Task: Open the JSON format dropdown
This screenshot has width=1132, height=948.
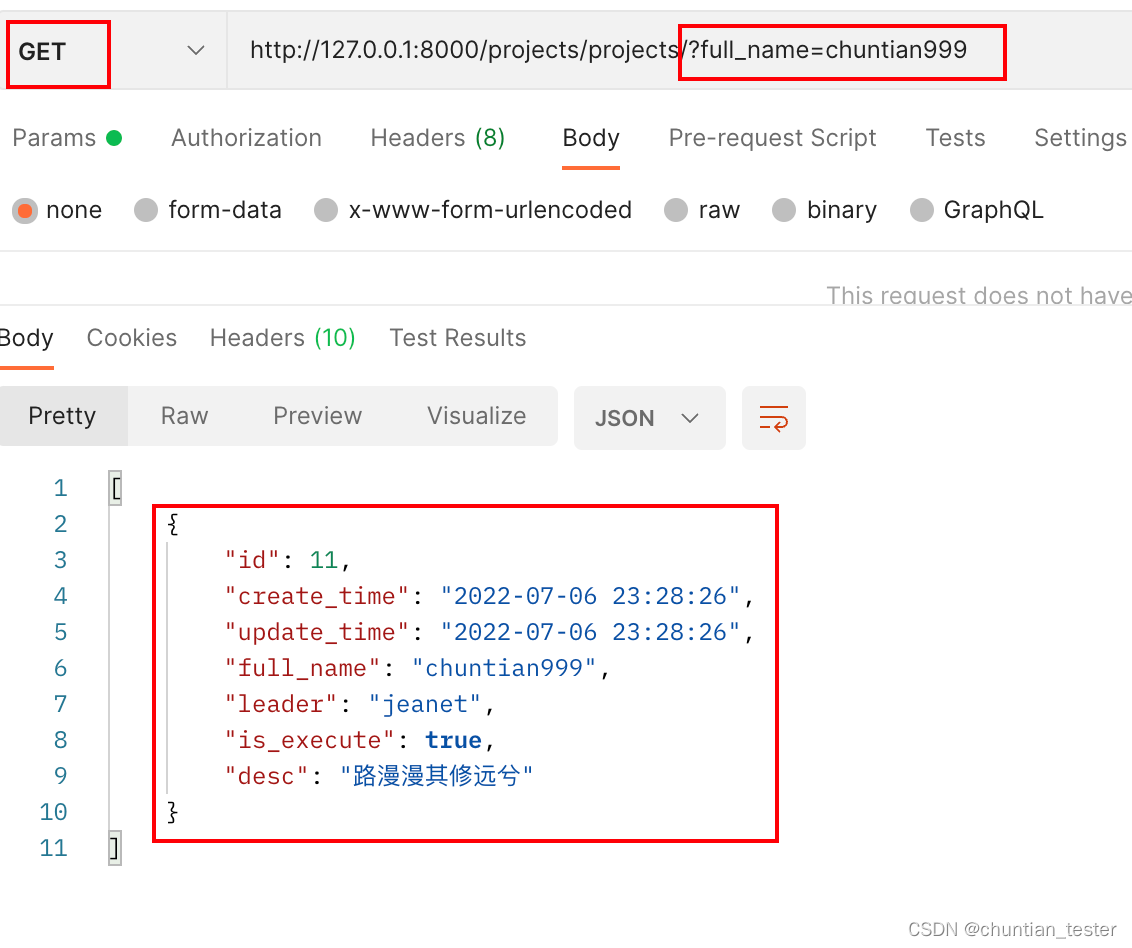Action: [x=649, y=418]
